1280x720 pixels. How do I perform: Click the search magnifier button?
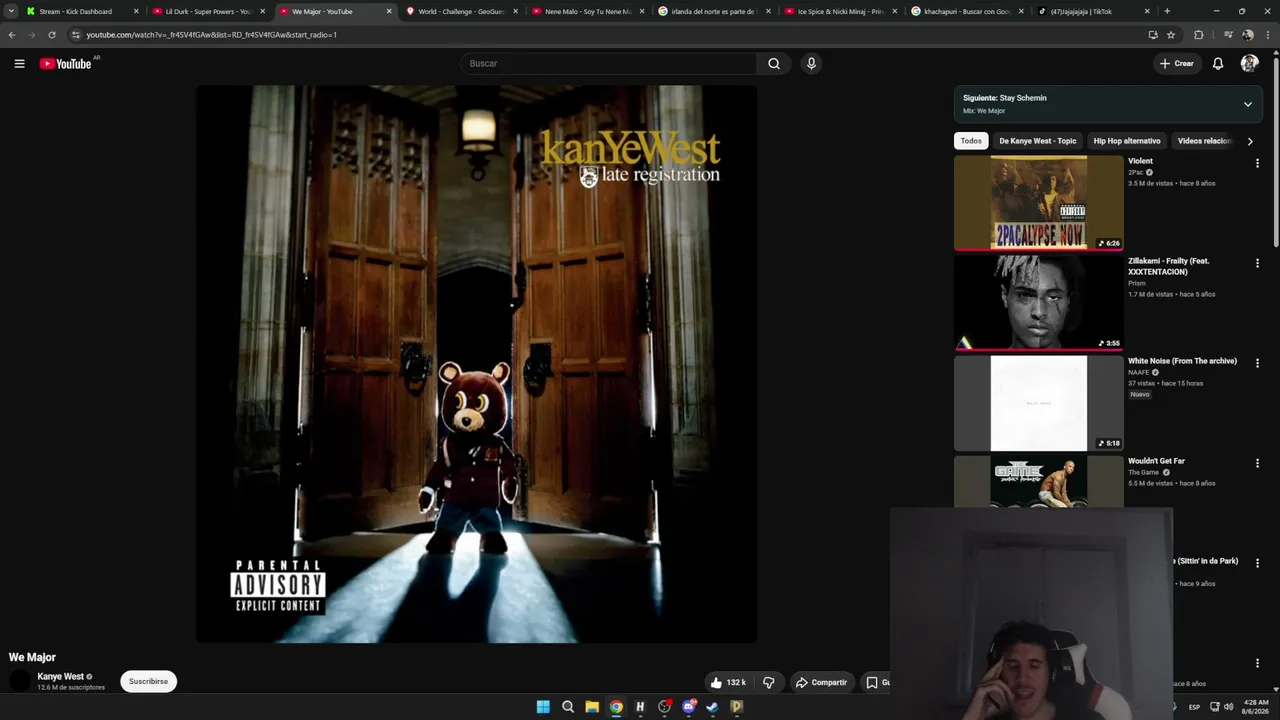point(774,63)
